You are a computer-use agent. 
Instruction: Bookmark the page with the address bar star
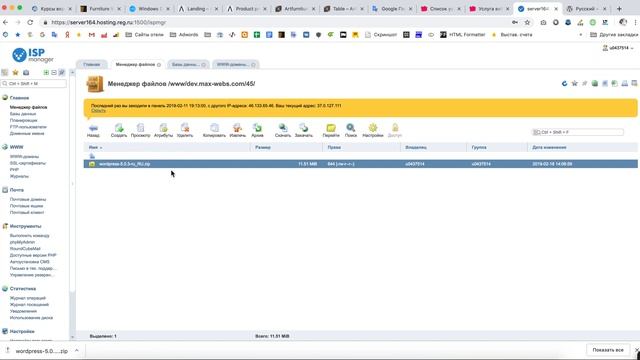527,22
